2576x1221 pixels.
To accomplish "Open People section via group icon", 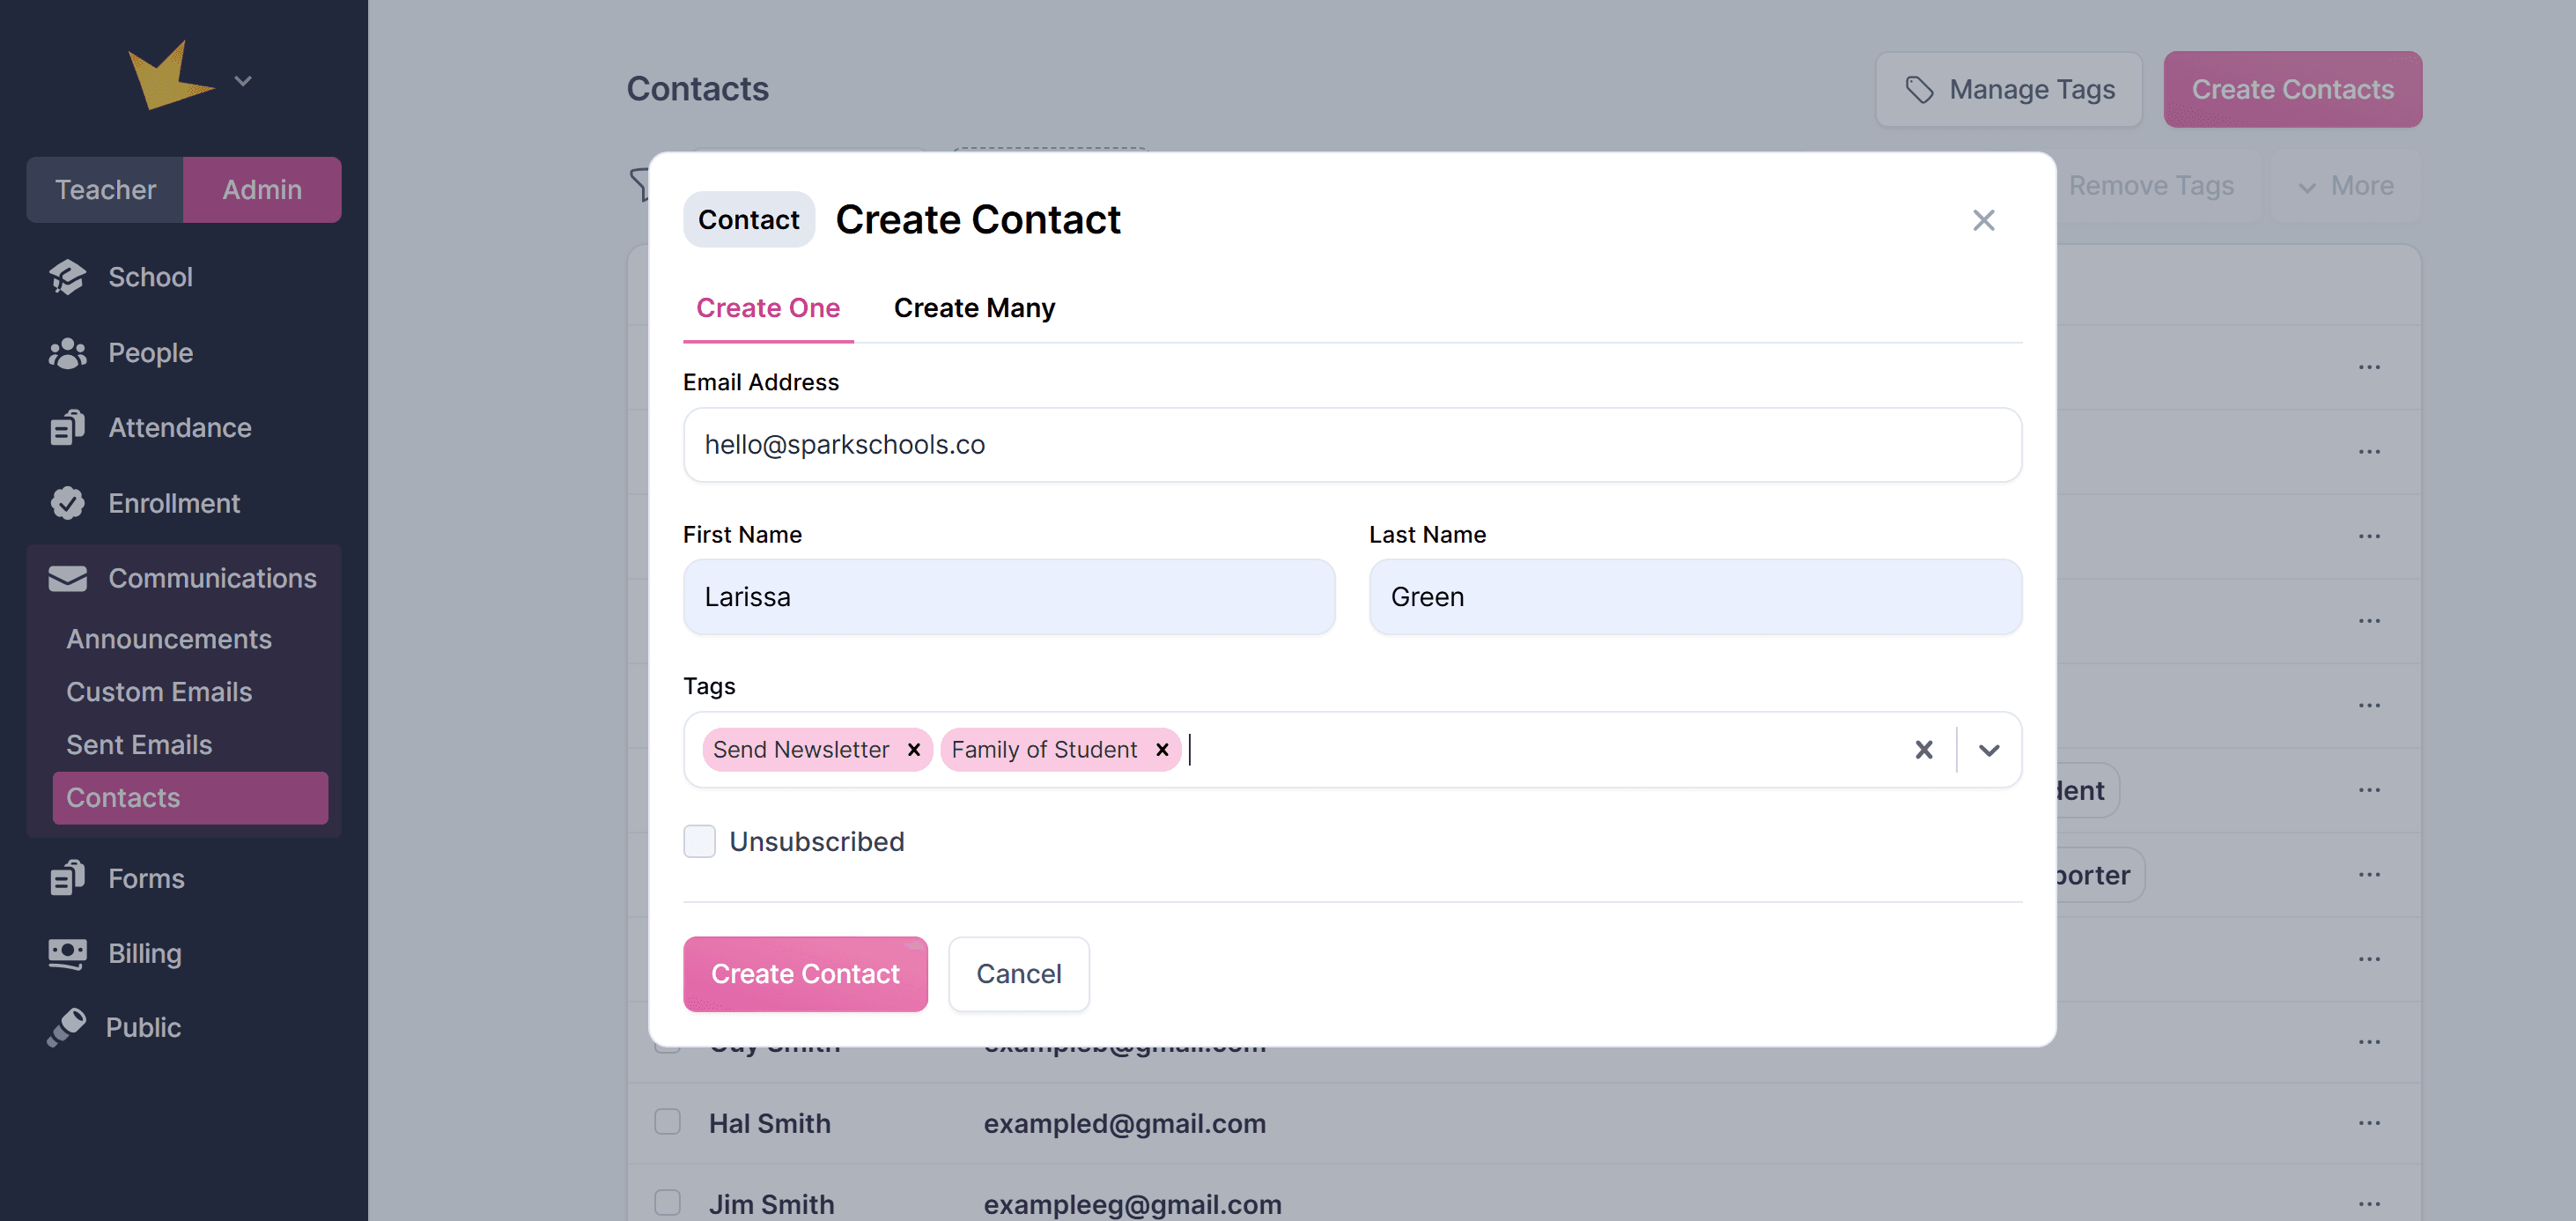I will (67, 353).
